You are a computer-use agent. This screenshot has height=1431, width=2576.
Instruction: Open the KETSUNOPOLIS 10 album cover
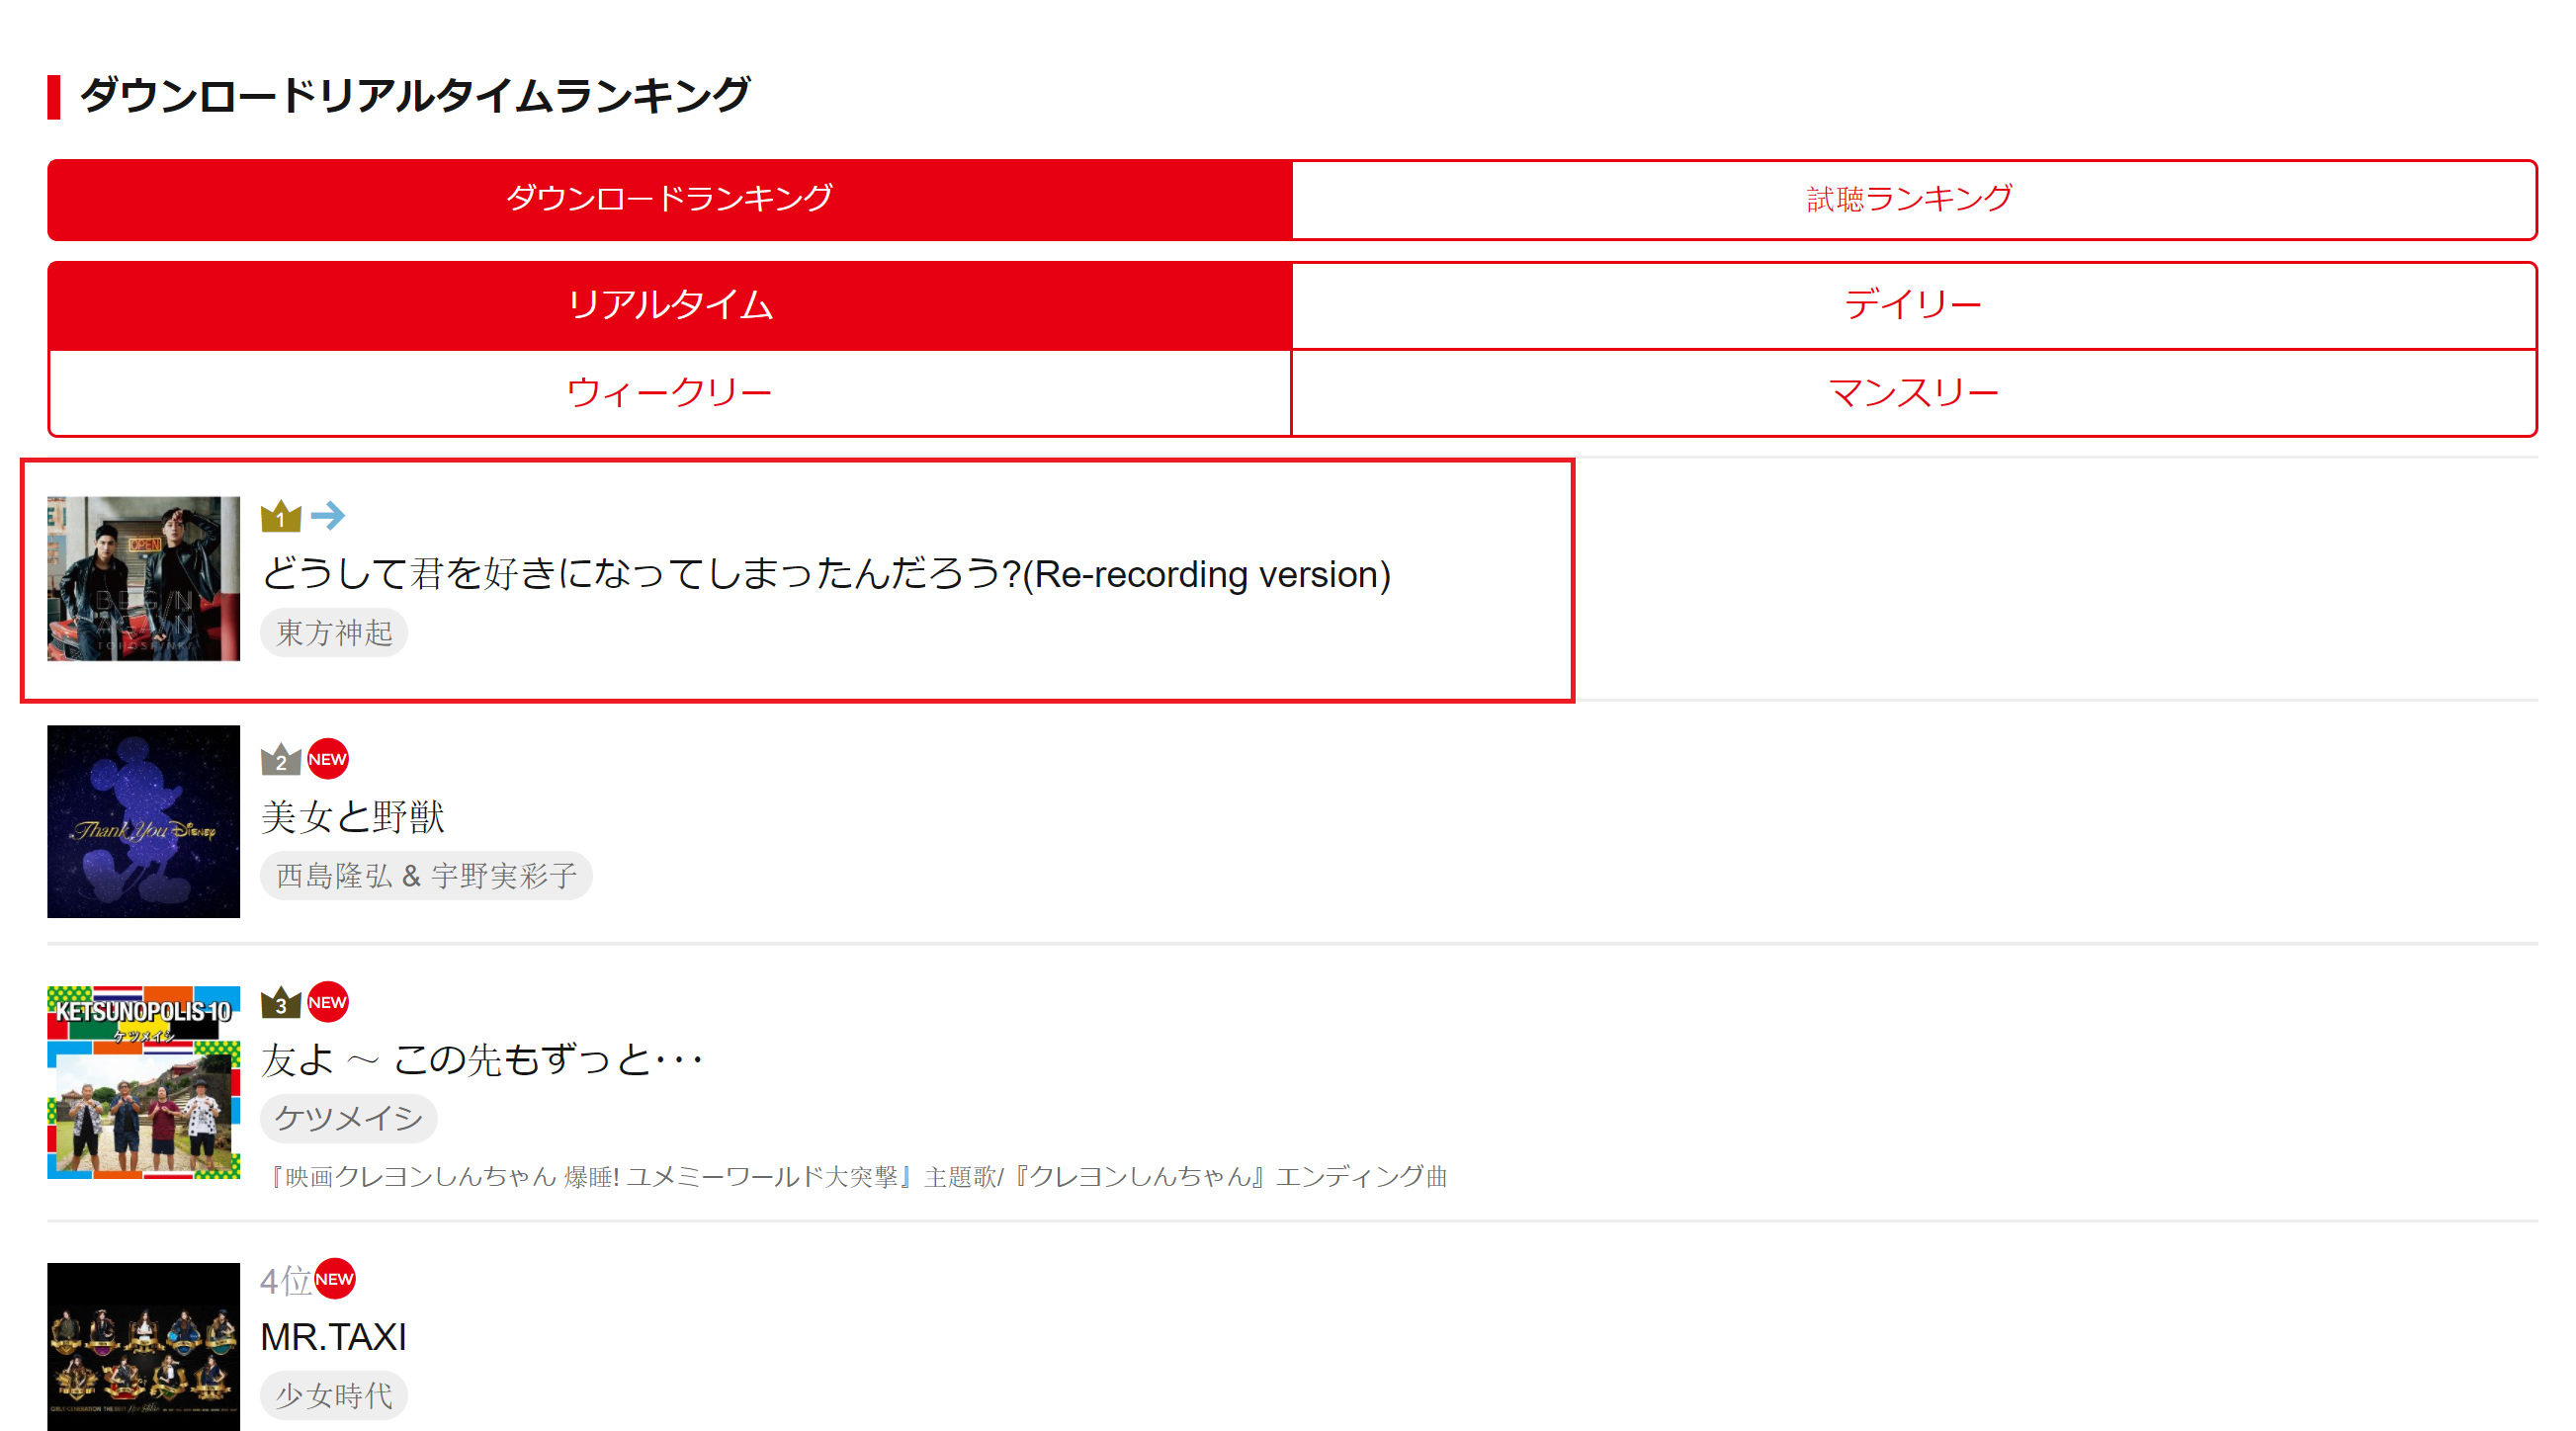pyautogui.click(x=144, y=1082)
